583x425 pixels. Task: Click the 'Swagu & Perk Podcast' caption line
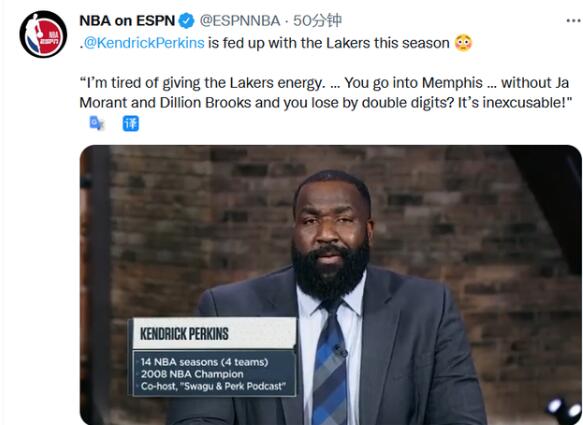tap(213, 386)
